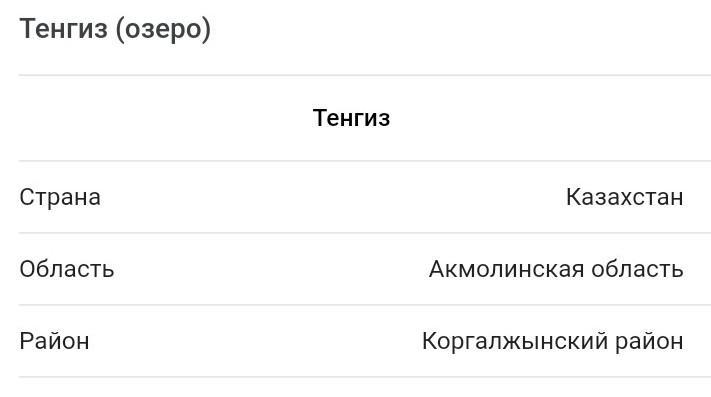
Task: Click the page title Тенгиз (озеро)
Action: coord(115,29)
